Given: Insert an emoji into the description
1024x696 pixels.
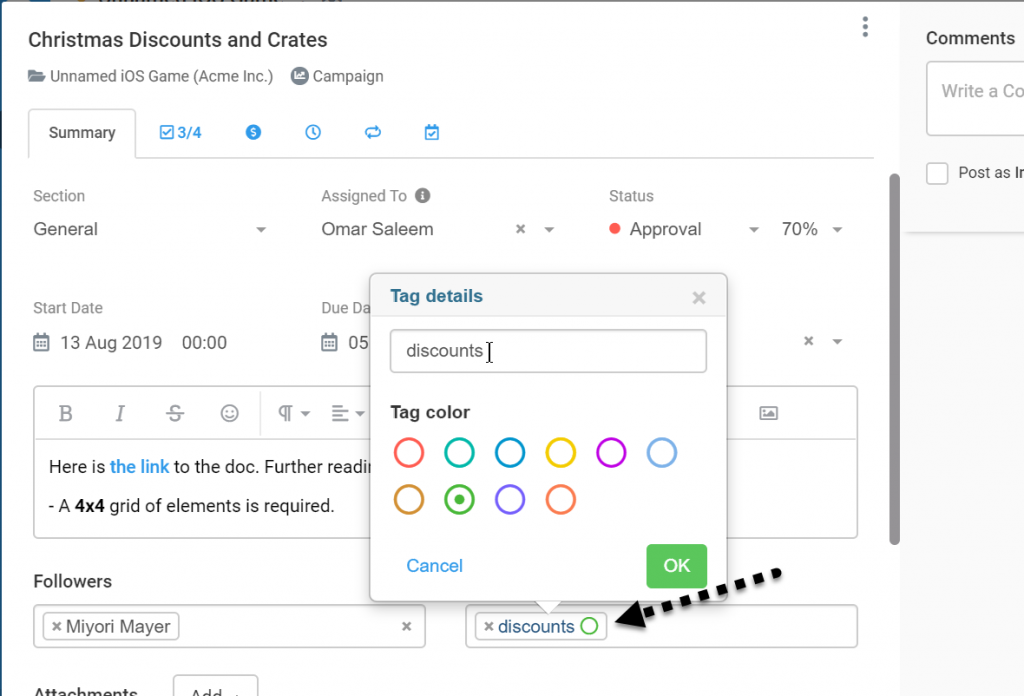Looking at the screenshot, I should [x=230, y=413].
